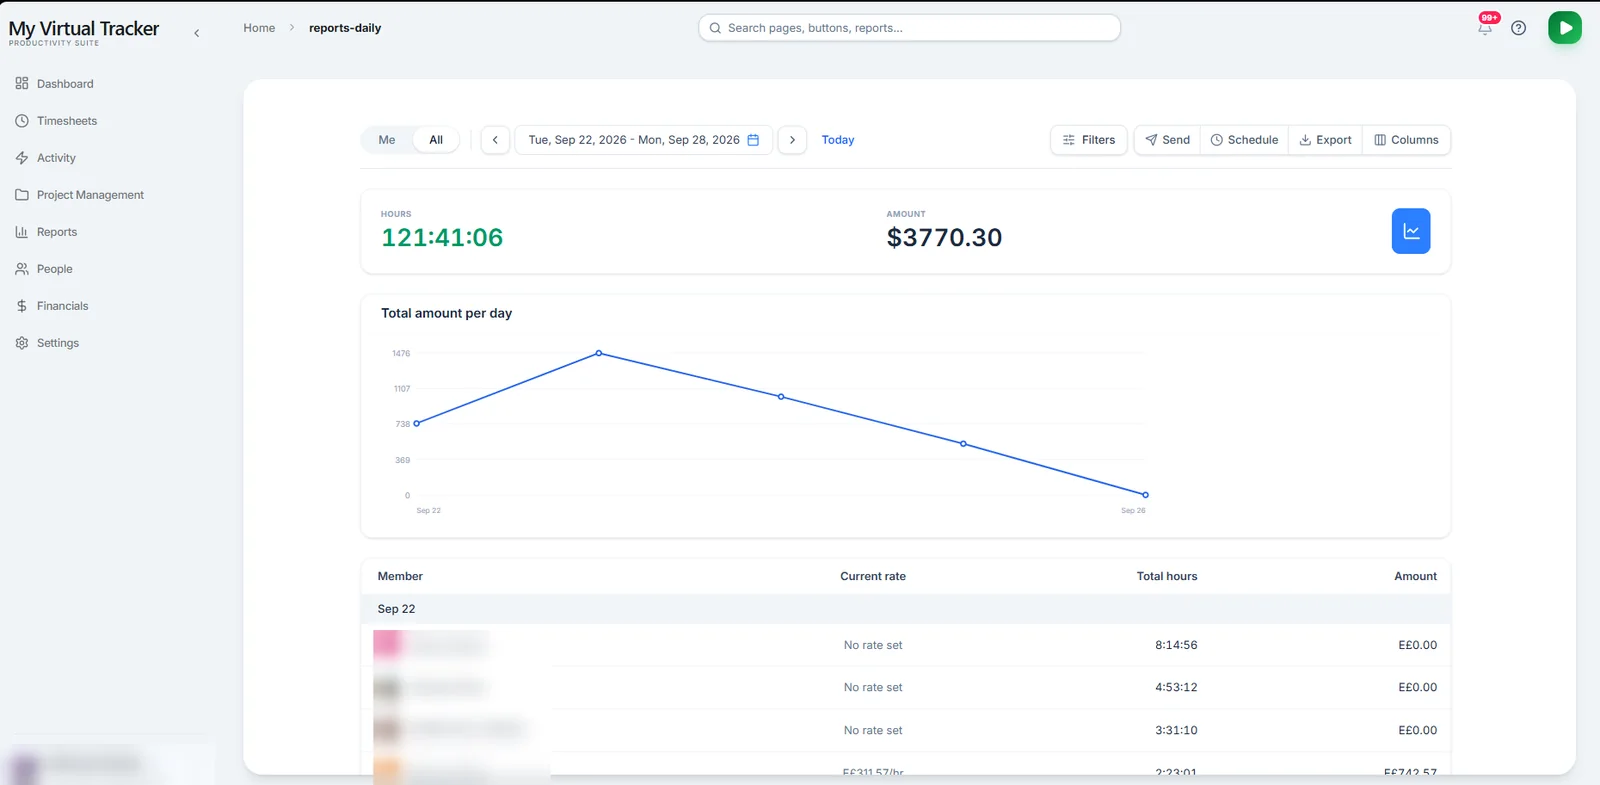Select the peak data point on the chart
This screenshot has width=1600, height=785.
[x=599, y=353]
